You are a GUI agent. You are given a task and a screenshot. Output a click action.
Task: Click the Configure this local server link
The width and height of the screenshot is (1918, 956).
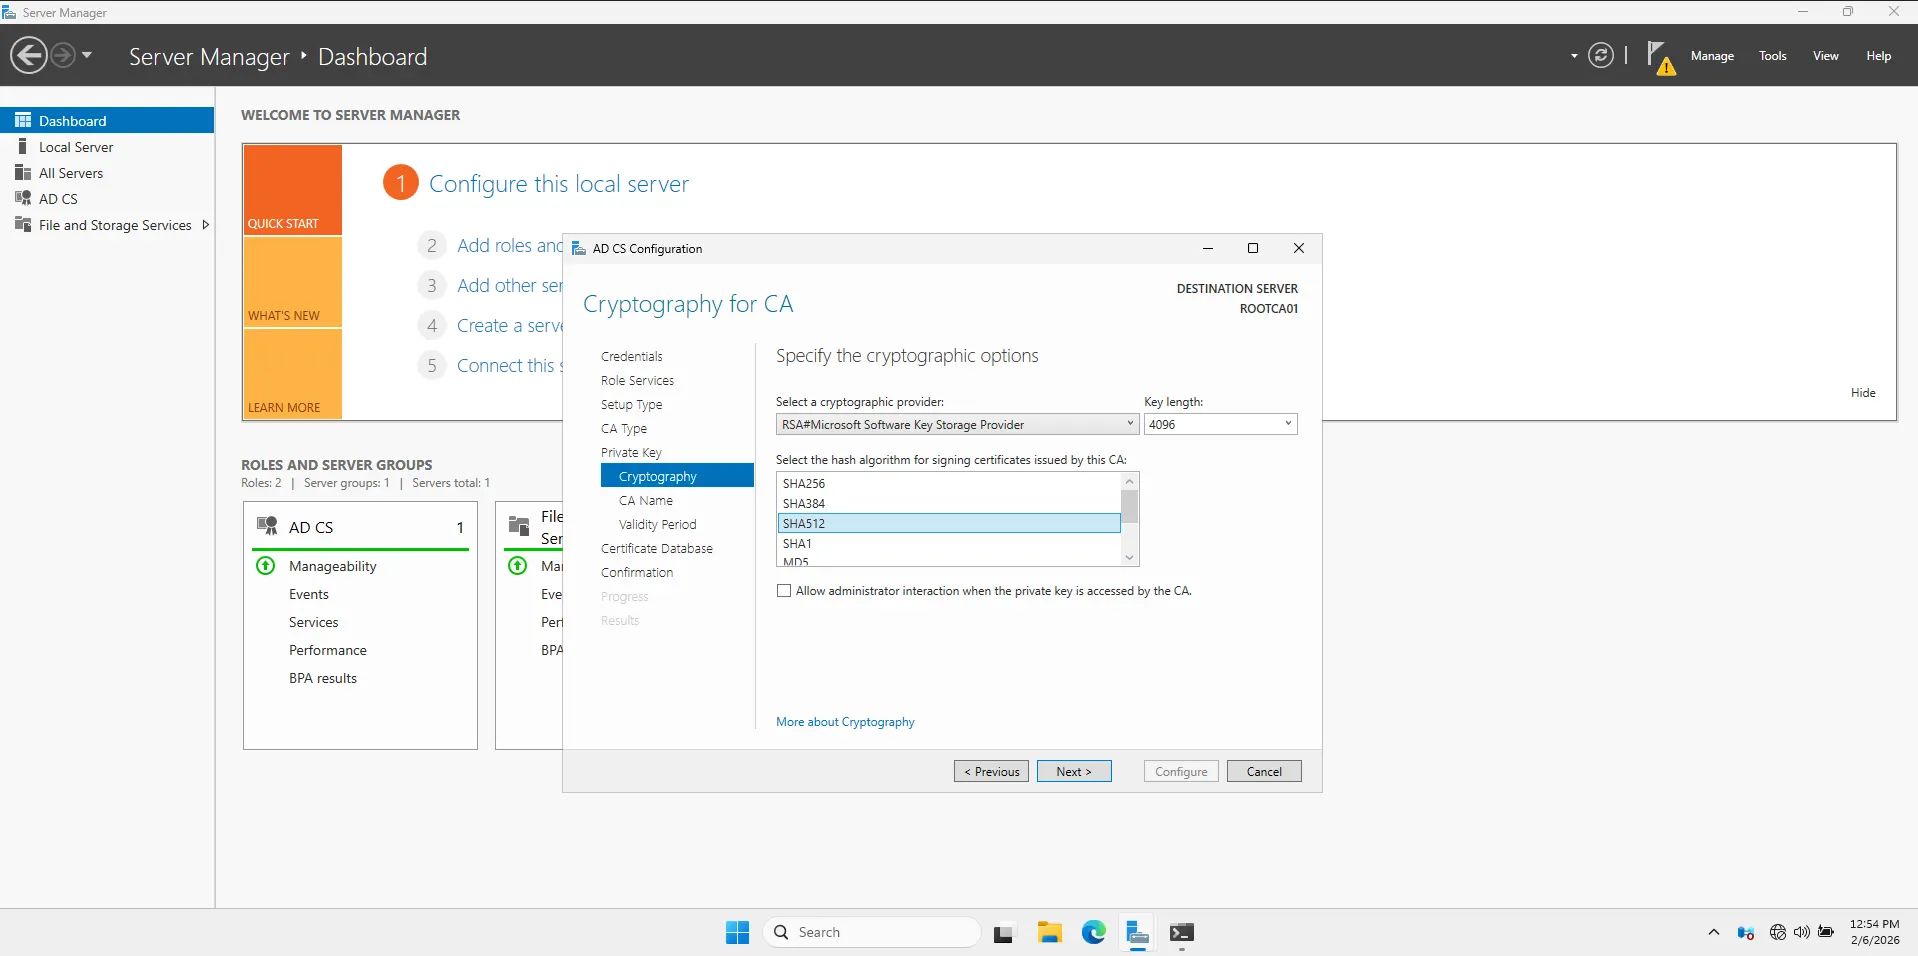[x=559, y=184]
